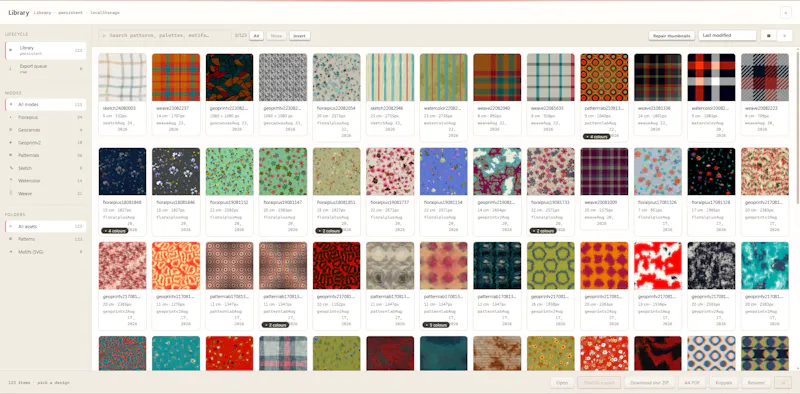This screenshot has height=394, width=800.
Task: Click the A4 PDF button
Action: pyautogui.click(x=691, y=382)
